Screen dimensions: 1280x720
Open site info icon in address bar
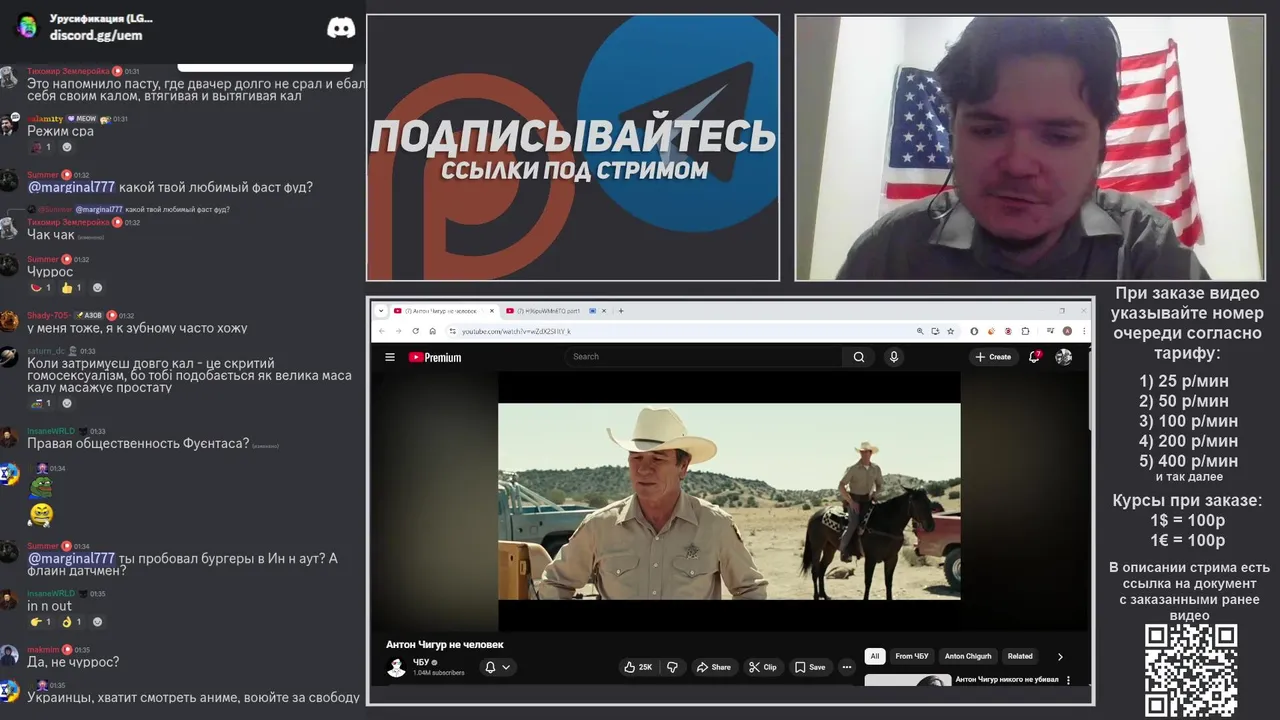pos(452,331)
